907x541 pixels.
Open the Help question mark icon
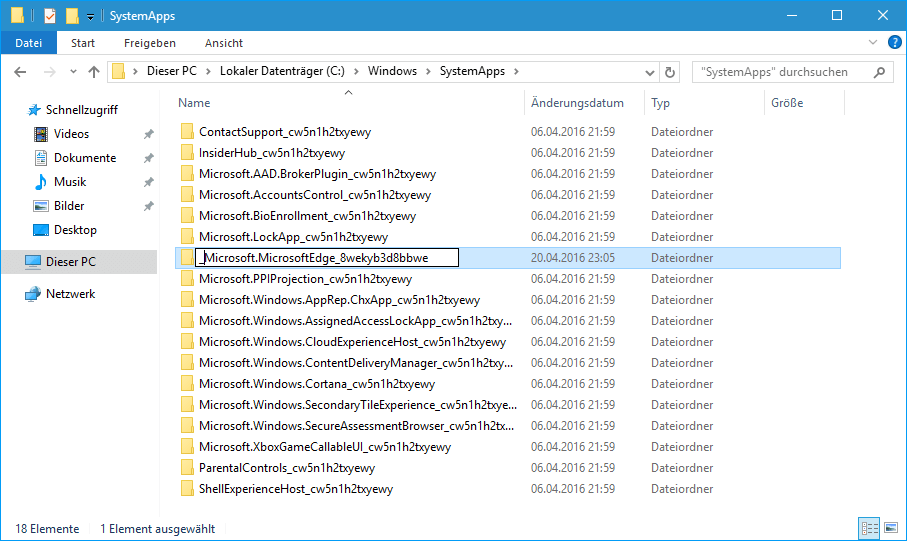point(894,42)
